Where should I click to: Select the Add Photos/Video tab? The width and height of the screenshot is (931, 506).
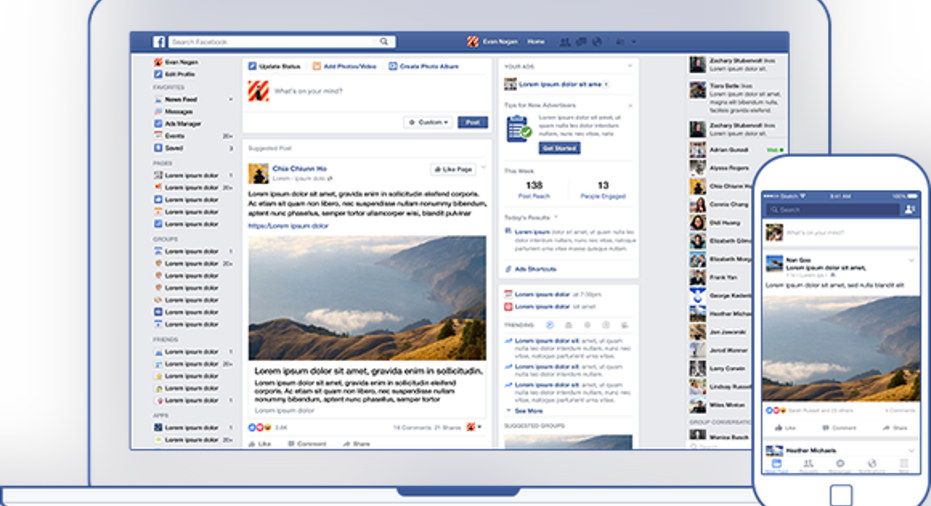pos(344,66)
